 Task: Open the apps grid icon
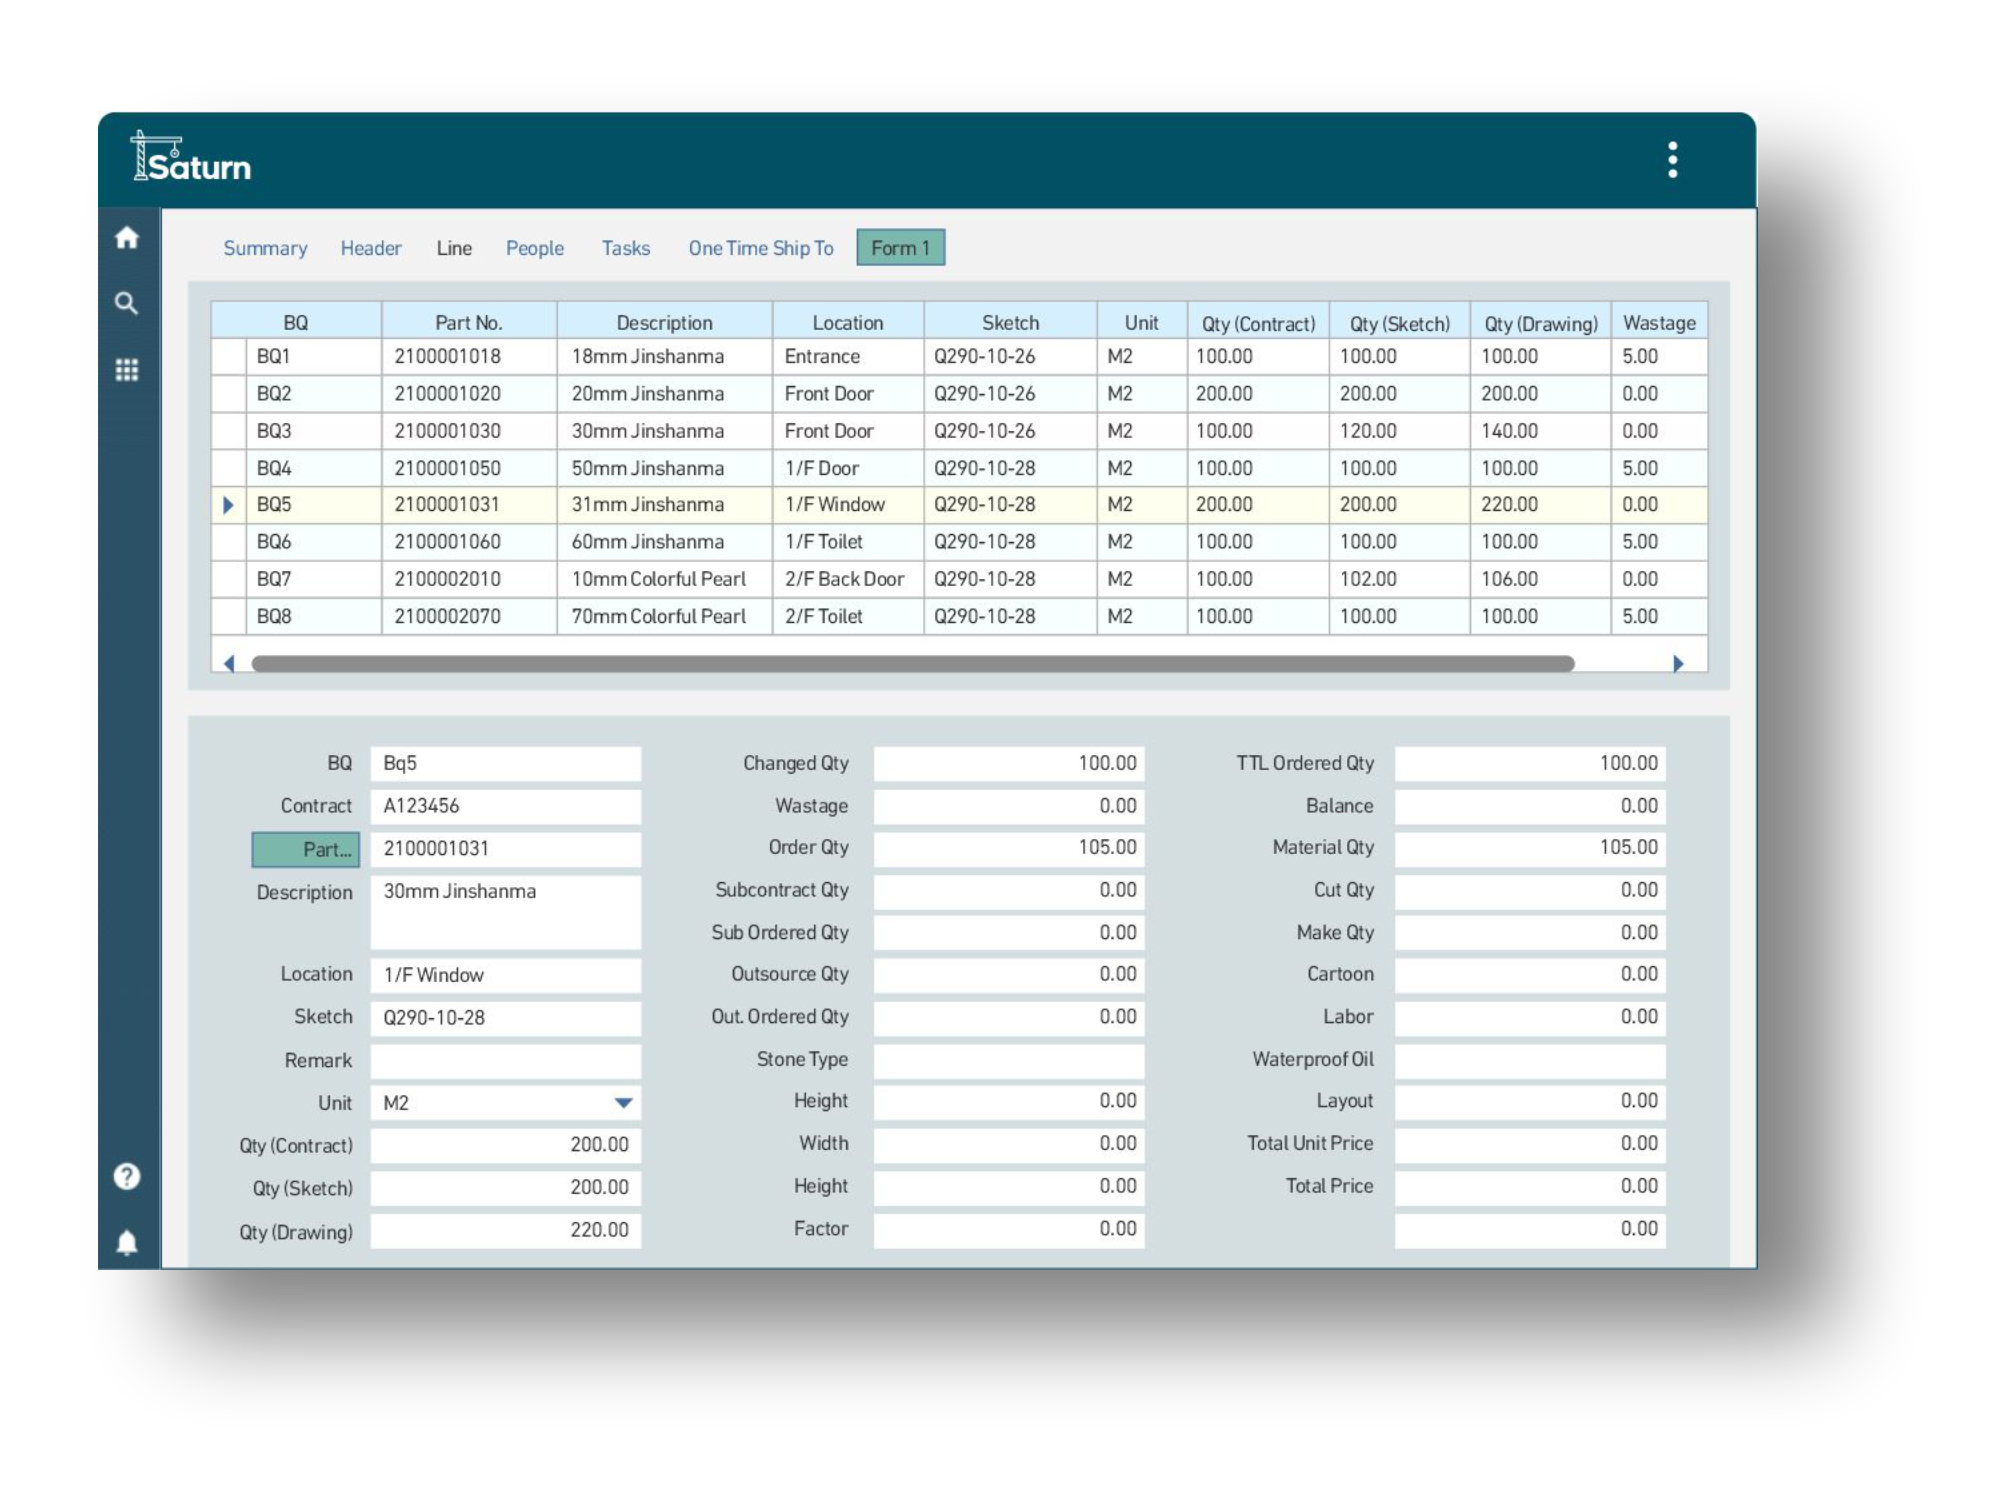126,370
